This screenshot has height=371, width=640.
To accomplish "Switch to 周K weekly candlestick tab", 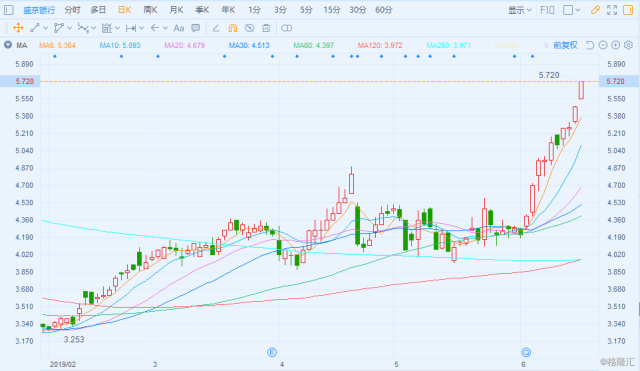I will pos(150,10).
